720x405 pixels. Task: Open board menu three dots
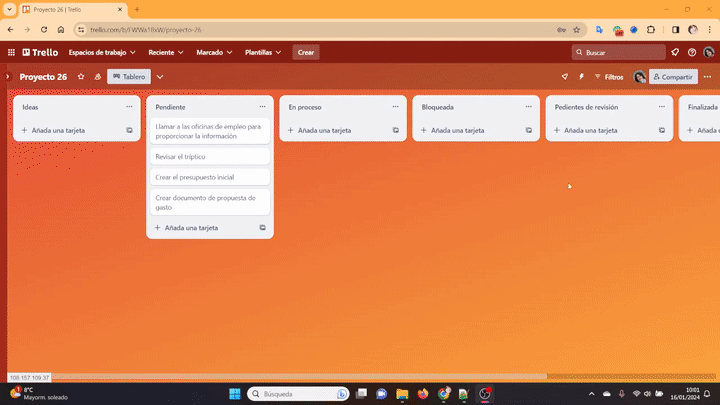coord(708,77)
